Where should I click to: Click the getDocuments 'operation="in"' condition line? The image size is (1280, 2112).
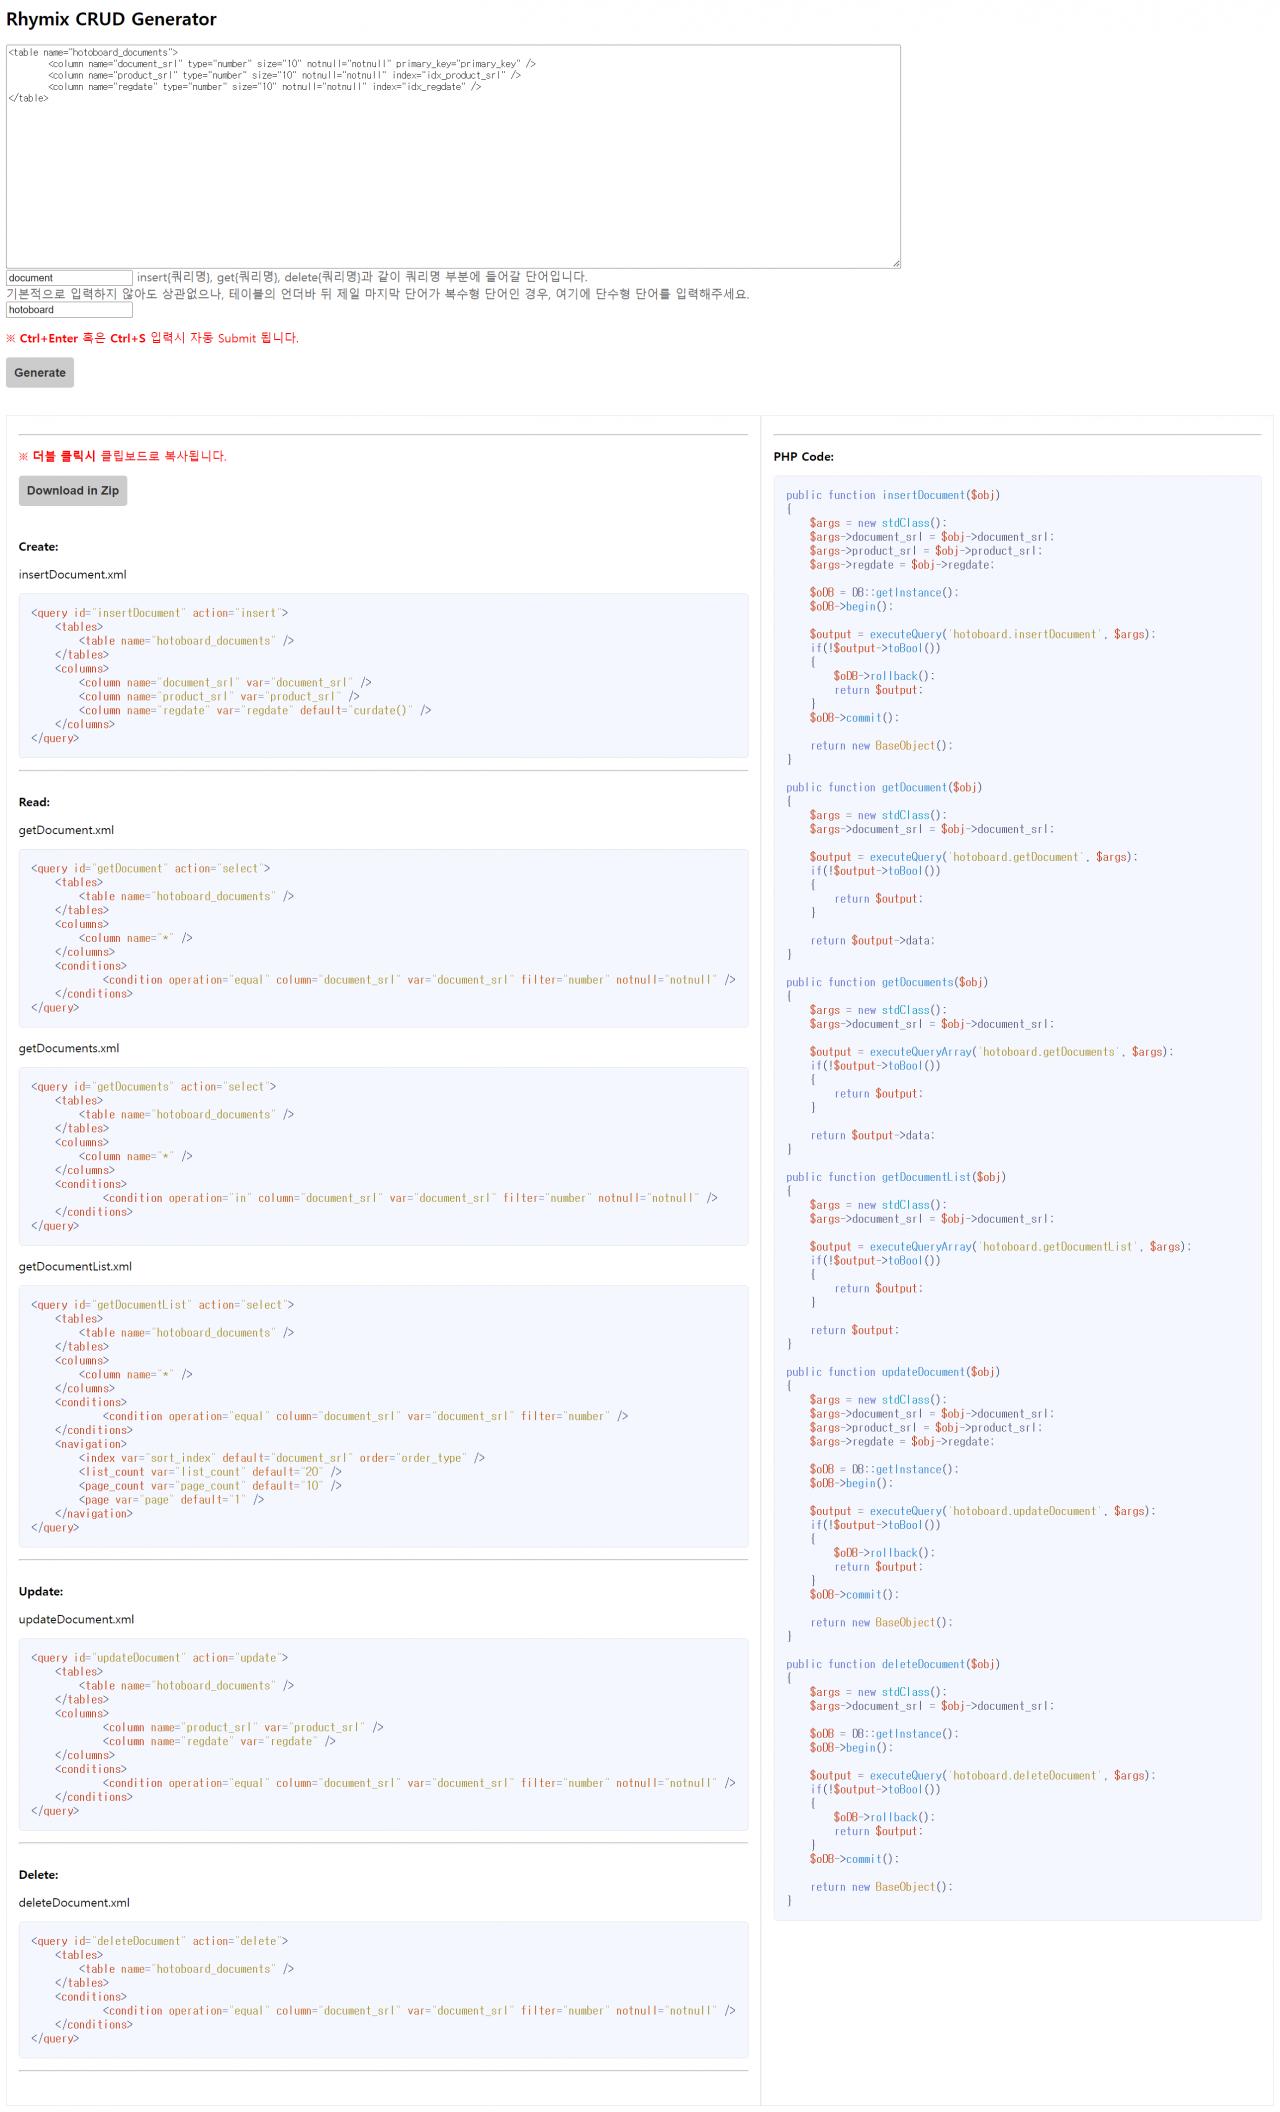pos(410,1197)
